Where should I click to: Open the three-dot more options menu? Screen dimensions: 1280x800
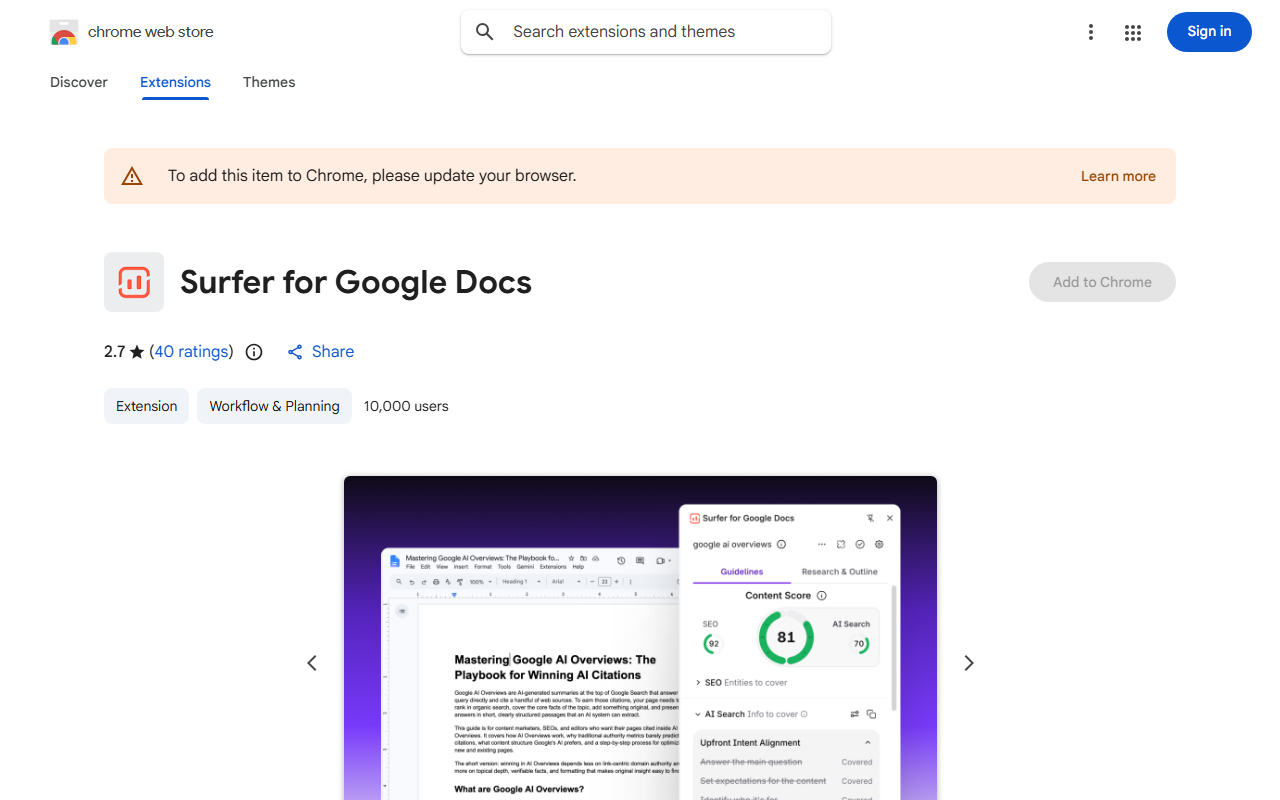tap(1091, 32)
